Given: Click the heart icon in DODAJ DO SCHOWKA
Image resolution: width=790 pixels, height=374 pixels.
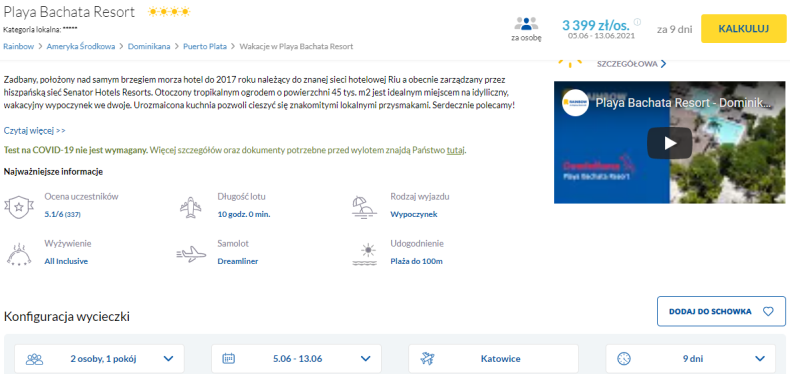Looking at the screenshot, I should [768, 311].
